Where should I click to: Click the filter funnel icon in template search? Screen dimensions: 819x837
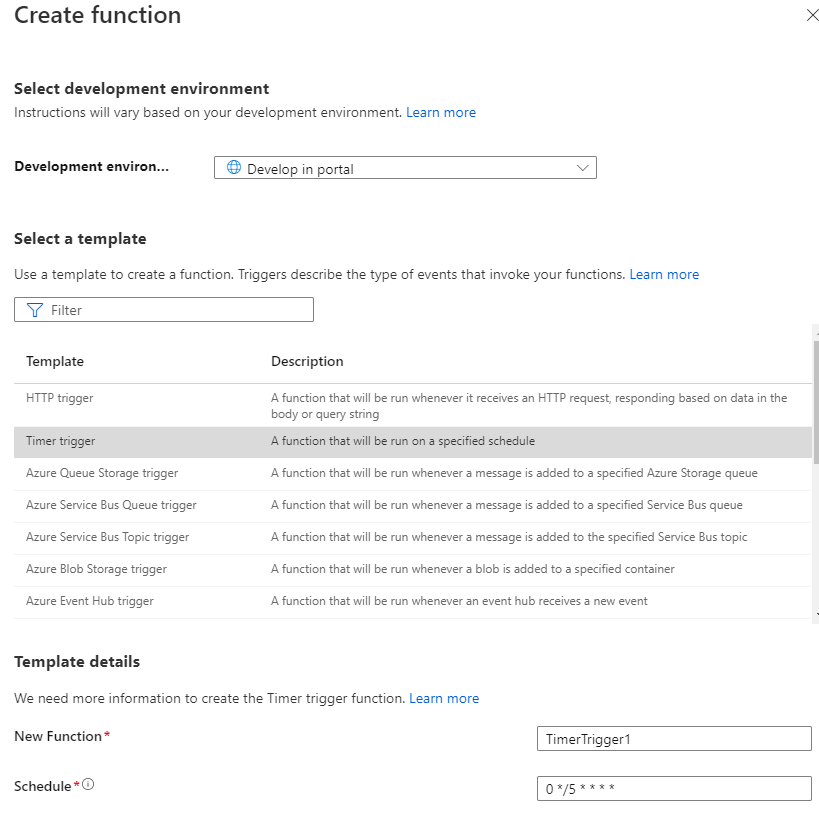34,309
